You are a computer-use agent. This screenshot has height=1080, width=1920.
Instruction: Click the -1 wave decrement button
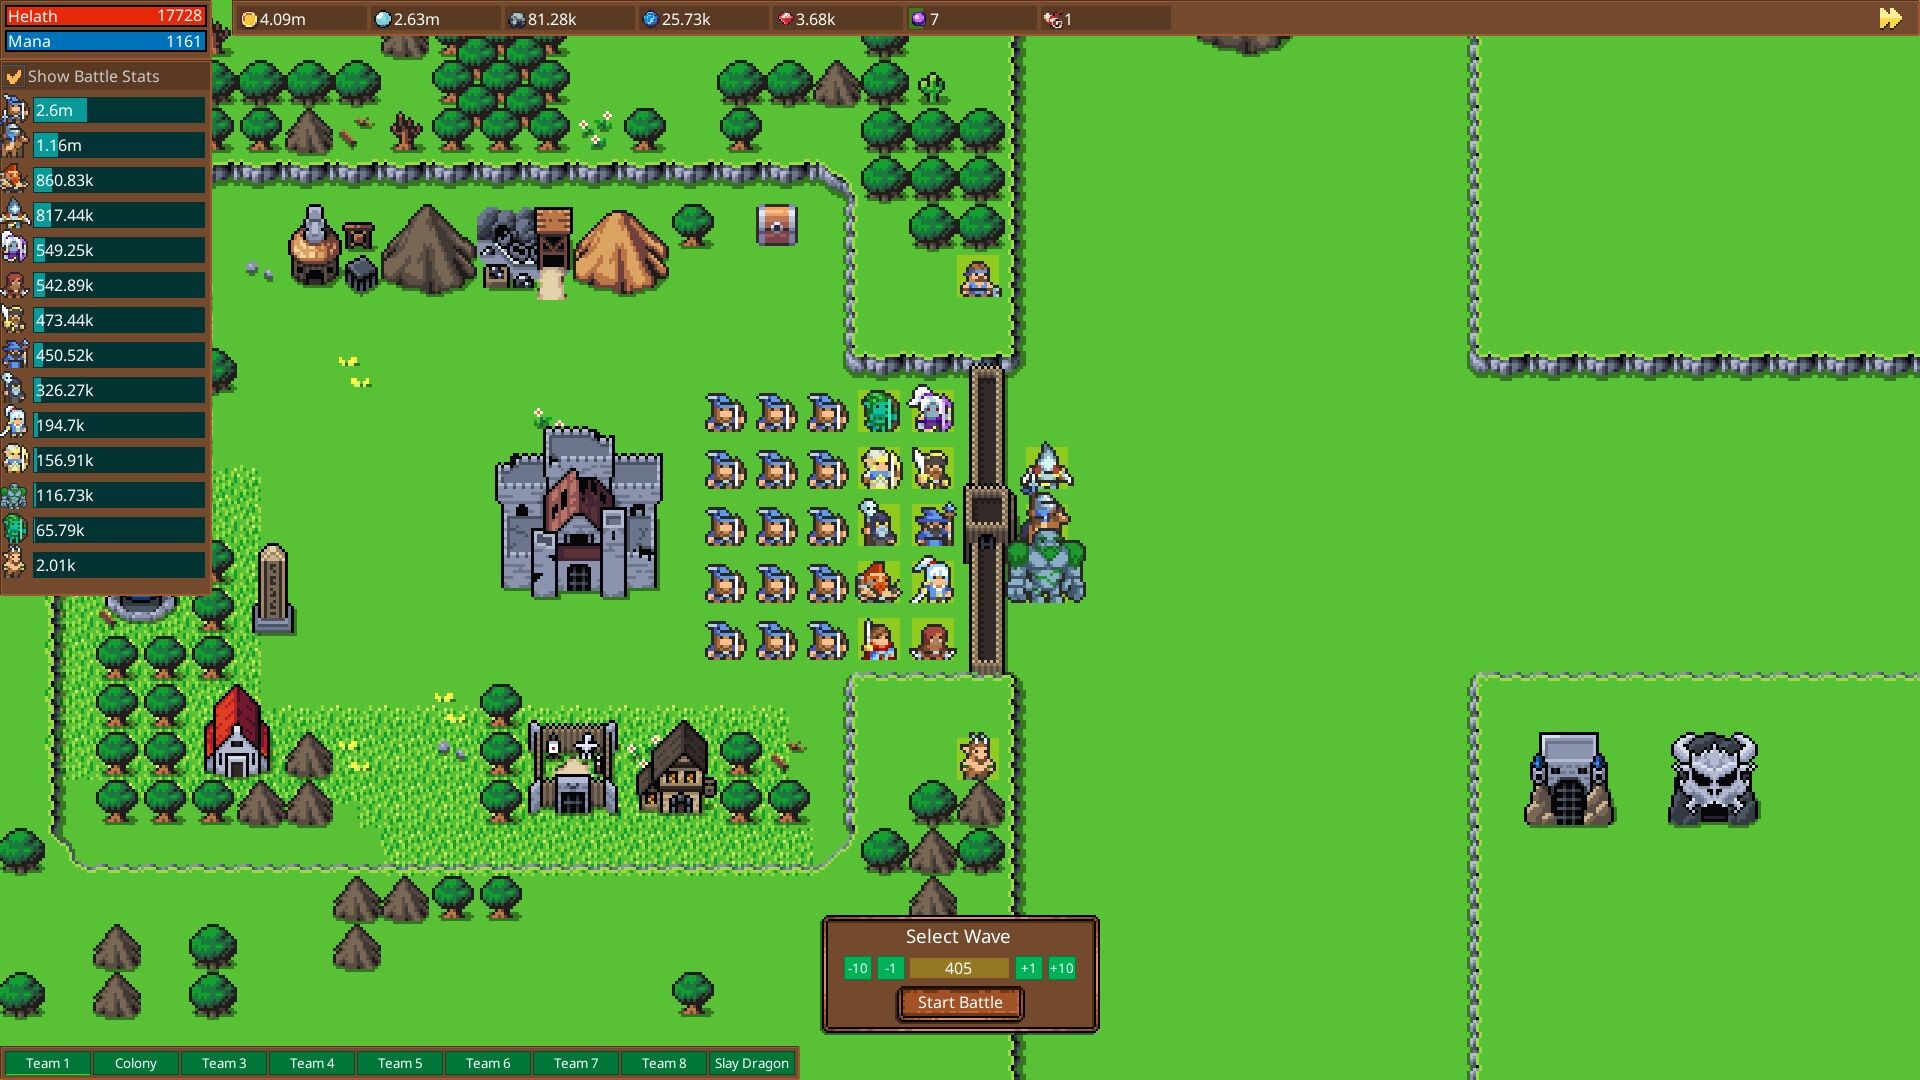890,968
